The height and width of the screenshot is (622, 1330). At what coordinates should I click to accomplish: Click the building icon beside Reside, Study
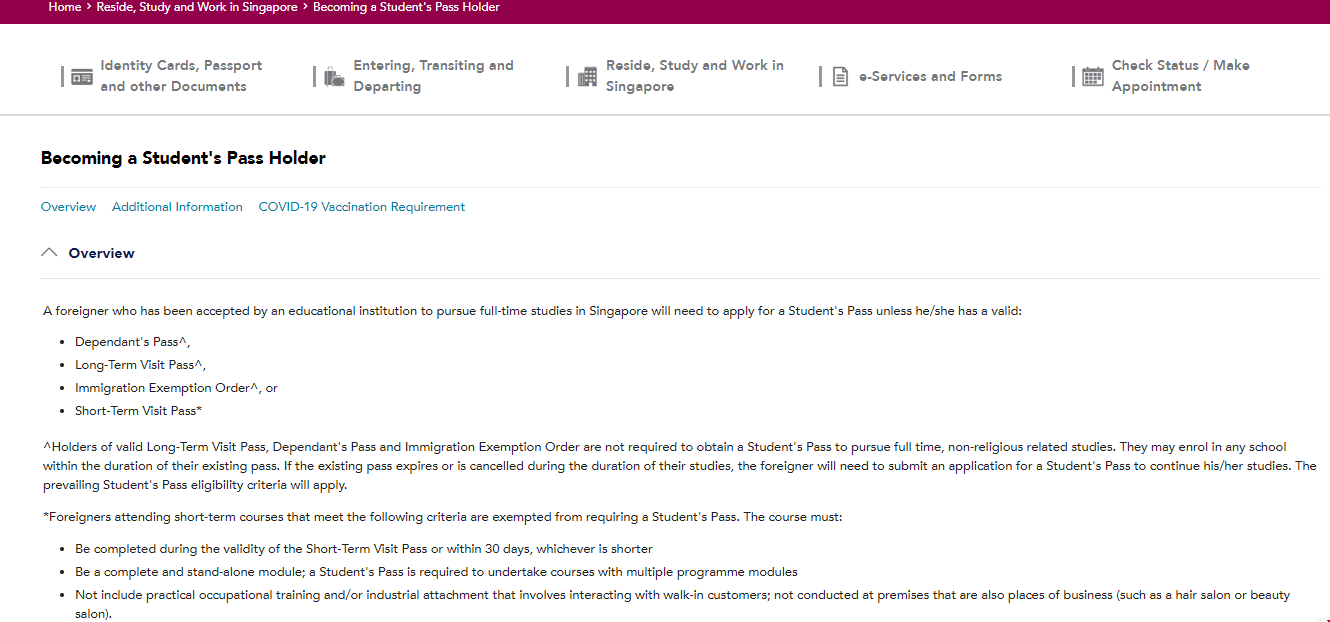pos(587,77)
